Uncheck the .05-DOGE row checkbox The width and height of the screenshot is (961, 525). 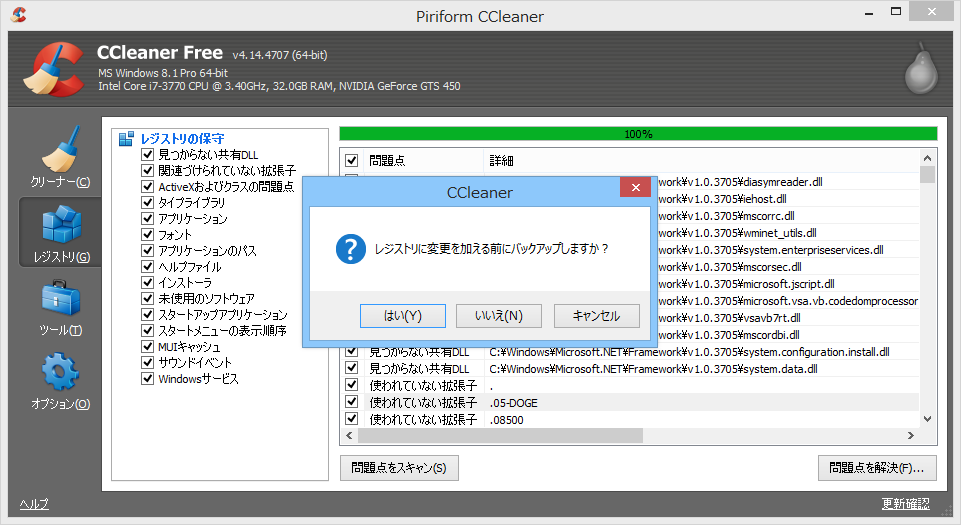point(351,402)
